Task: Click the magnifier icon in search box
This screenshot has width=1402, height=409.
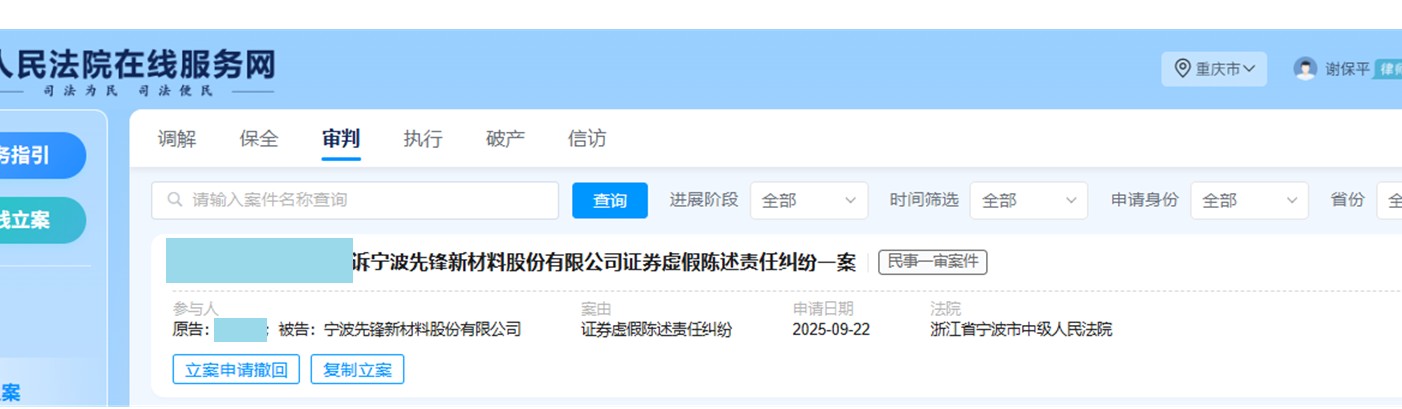Action: tap(175, 200)
